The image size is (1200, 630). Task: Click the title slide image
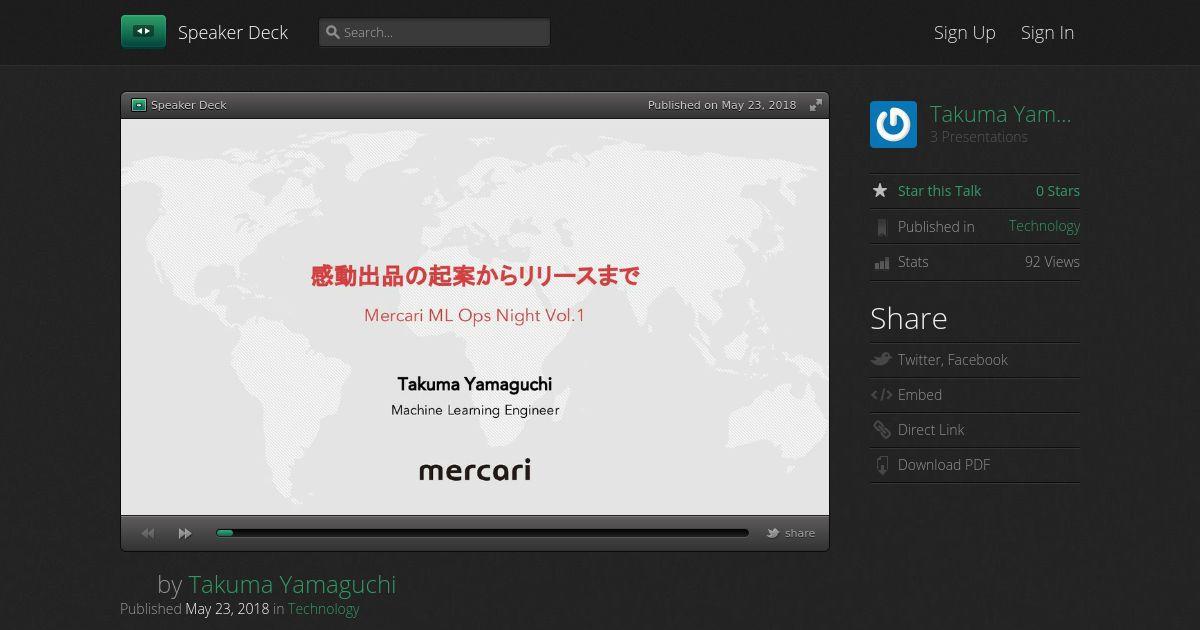[475, 317]
